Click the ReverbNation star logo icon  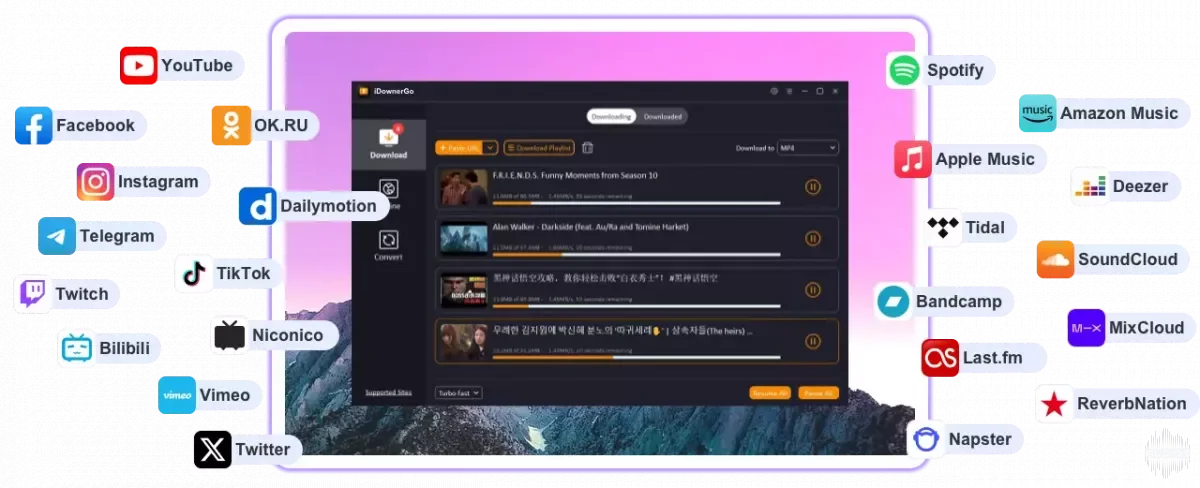click(x=1054, y=404)
